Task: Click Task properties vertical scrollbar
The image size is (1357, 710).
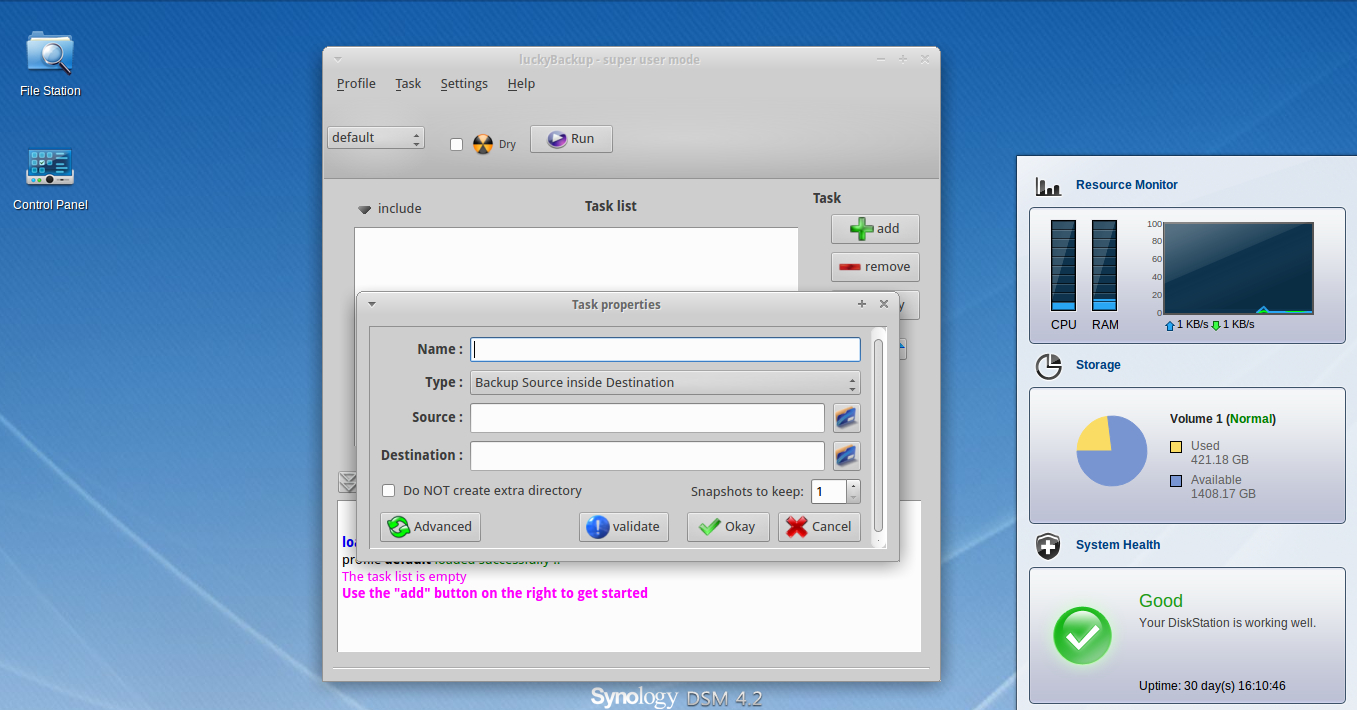Action: pyautogui.click(x=878, y=435)
